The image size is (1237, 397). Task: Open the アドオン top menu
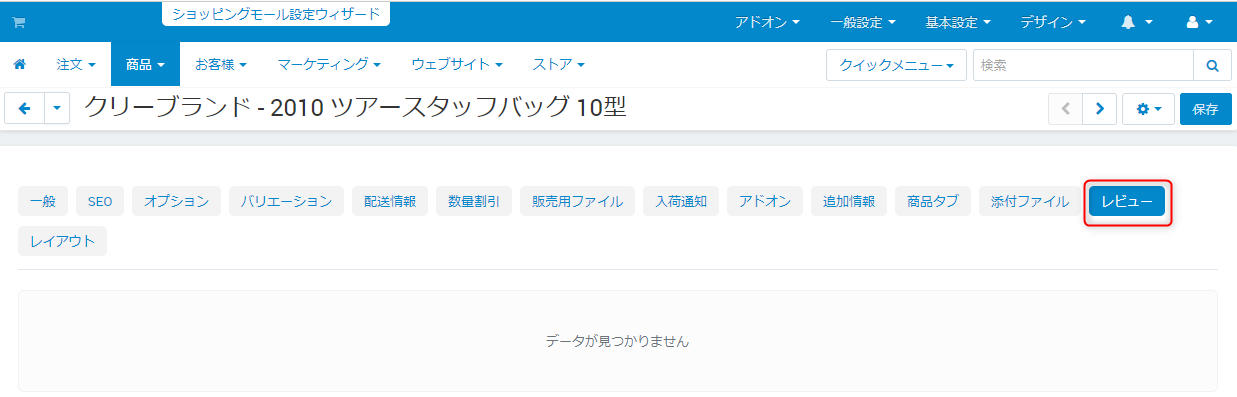tap(767, 21)
